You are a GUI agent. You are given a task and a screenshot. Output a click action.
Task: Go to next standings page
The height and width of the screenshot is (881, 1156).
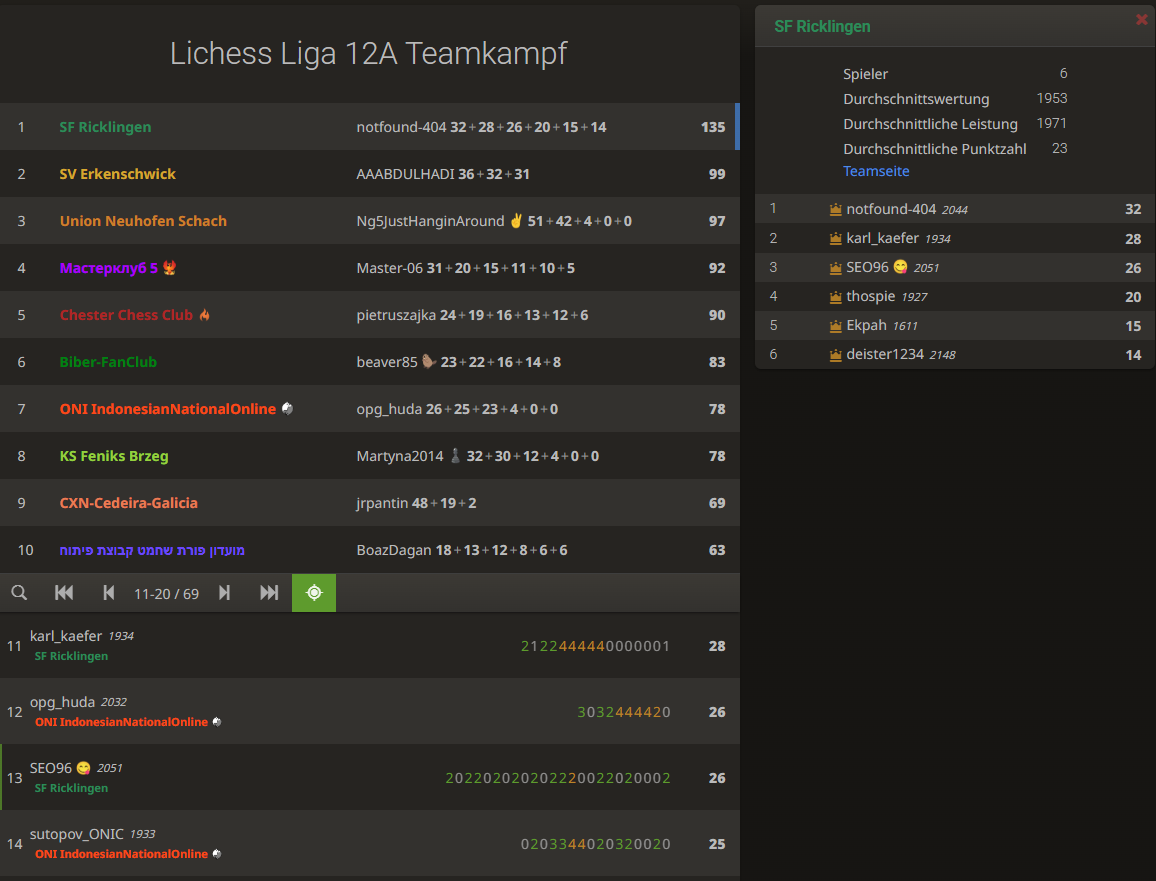225,593
